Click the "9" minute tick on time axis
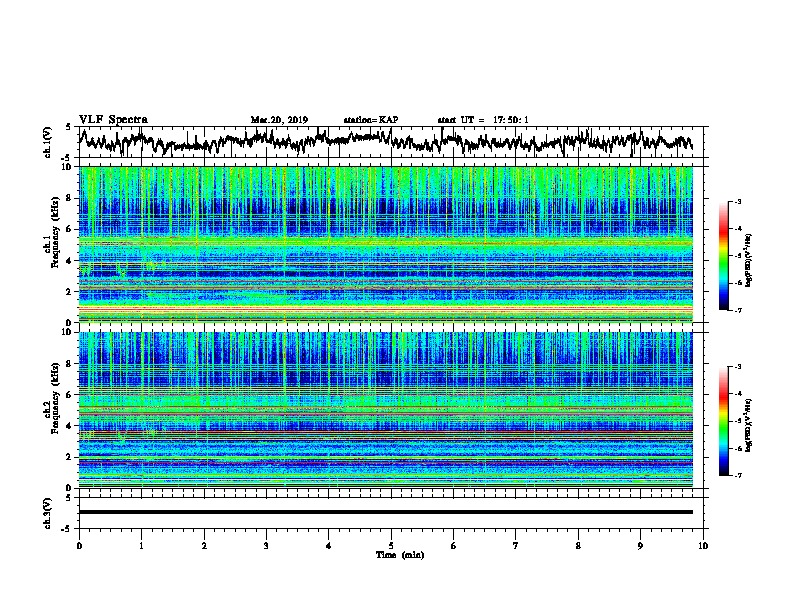792x612 pixels. tap(640, 546)
